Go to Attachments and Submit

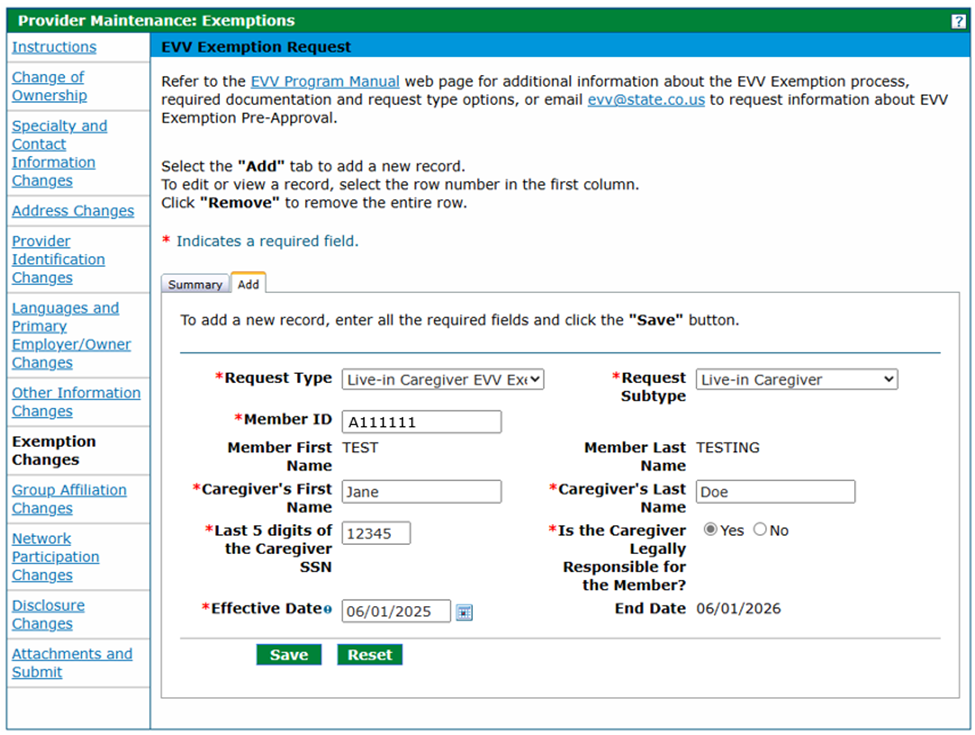pyautogui.click(x=72, y=663)
